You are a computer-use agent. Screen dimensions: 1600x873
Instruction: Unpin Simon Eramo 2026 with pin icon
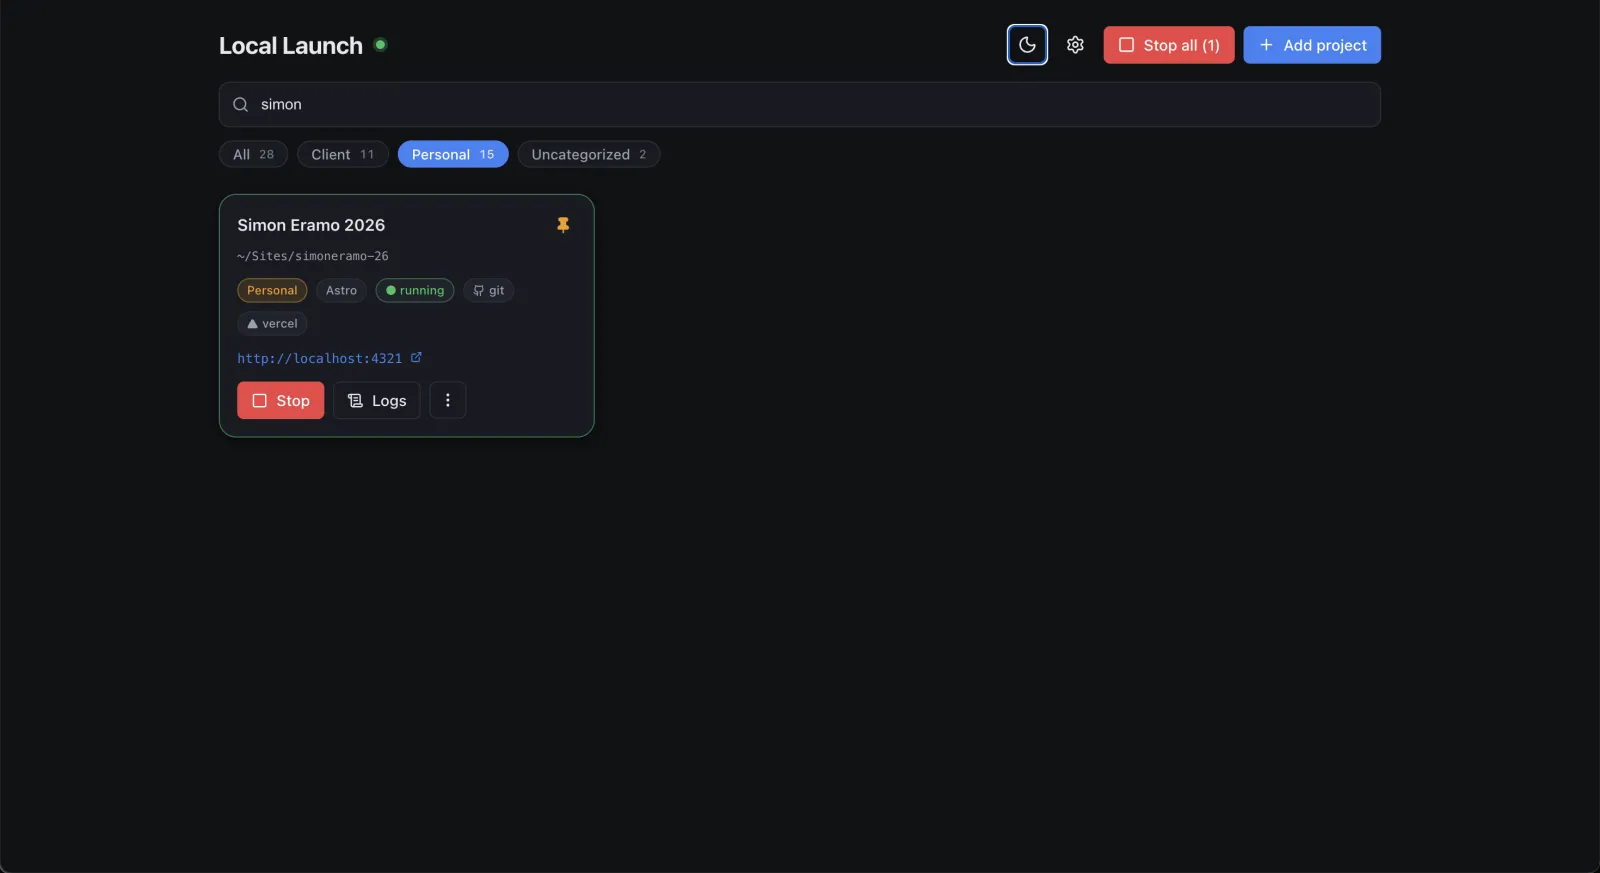pos(563,225)
